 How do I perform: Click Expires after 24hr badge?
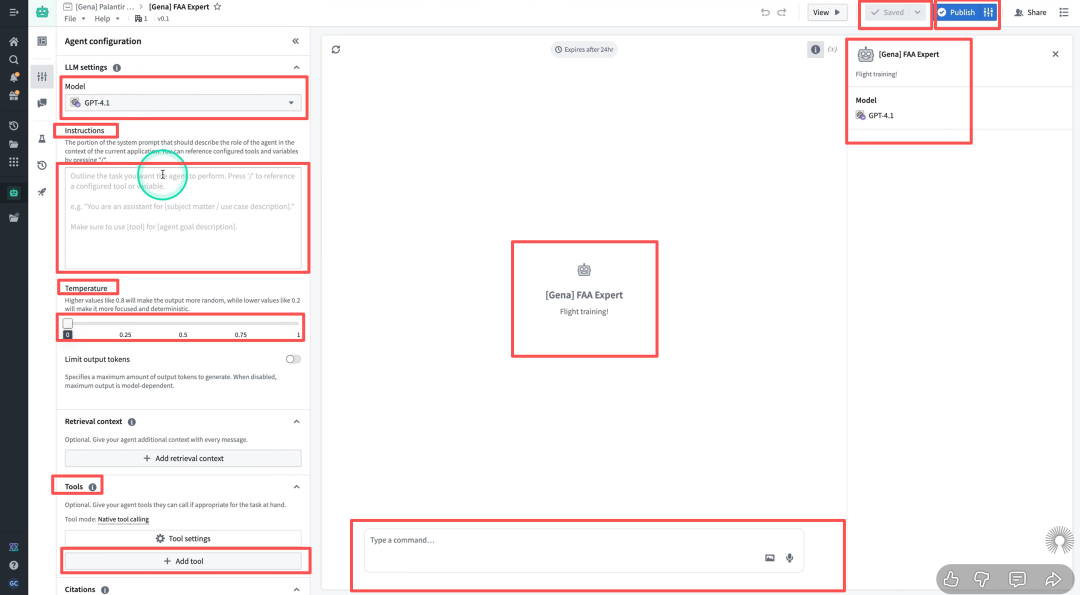click(584, 50)
